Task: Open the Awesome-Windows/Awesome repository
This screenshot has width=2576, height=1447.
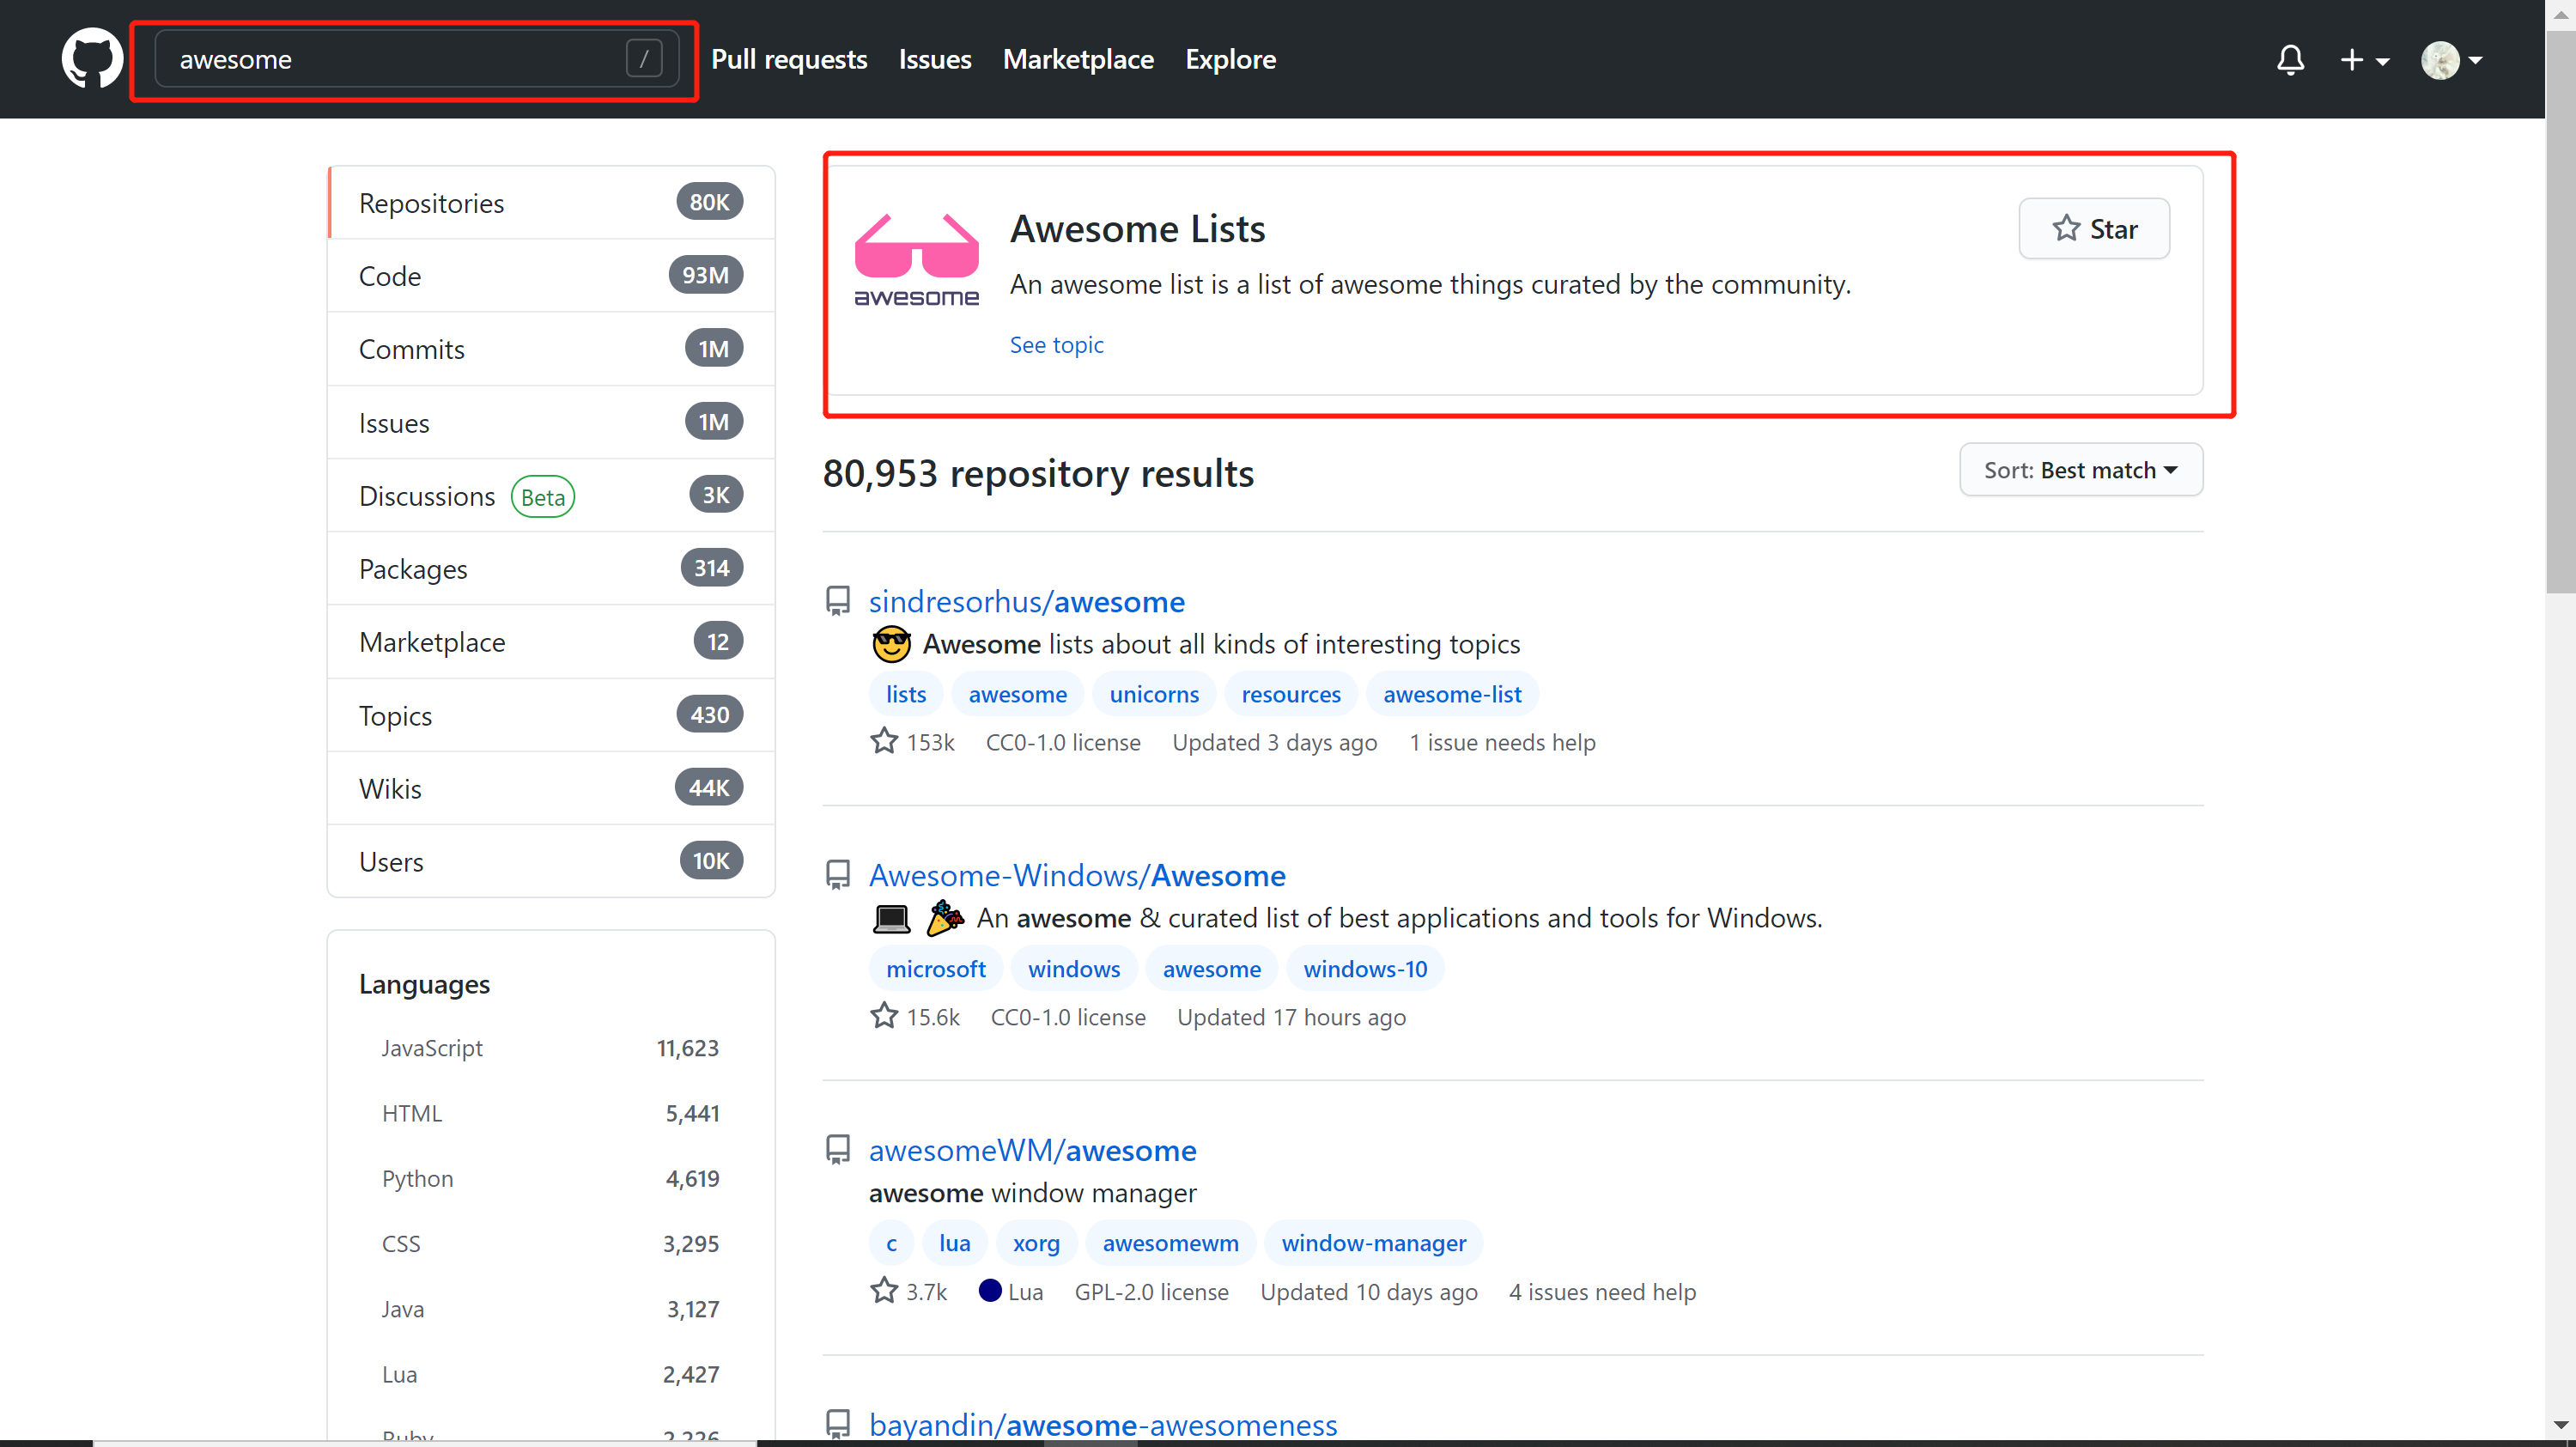Action: (1077, 876)
